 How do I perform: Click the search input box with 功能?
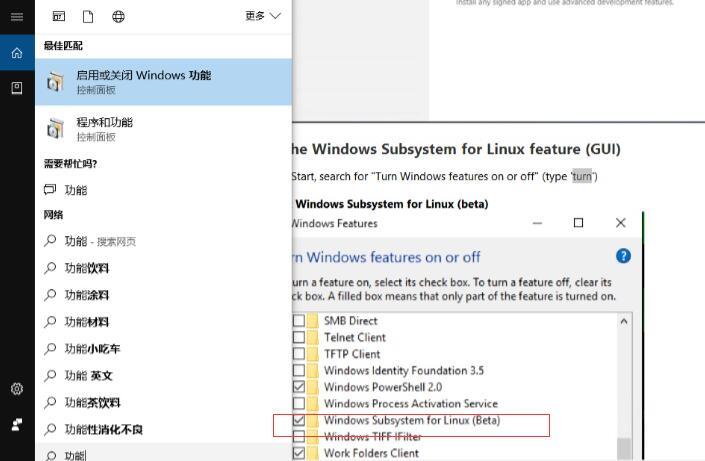point(164,453)
